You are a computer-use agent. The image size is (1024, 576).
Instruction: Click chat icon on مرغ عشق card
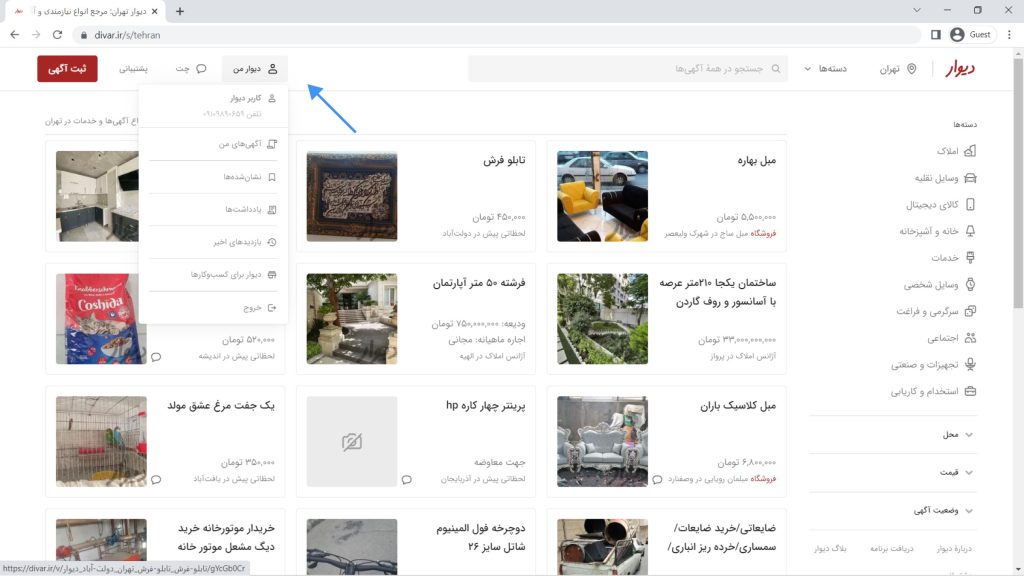(x=155, y=479)
